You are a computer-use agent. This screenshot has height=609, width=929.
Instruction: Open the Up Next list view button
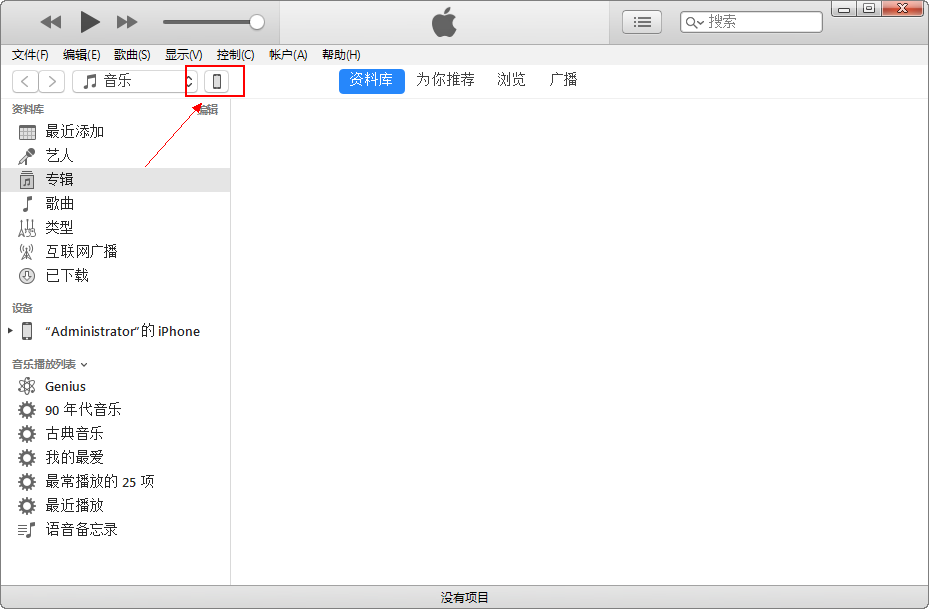click(642, 23)
